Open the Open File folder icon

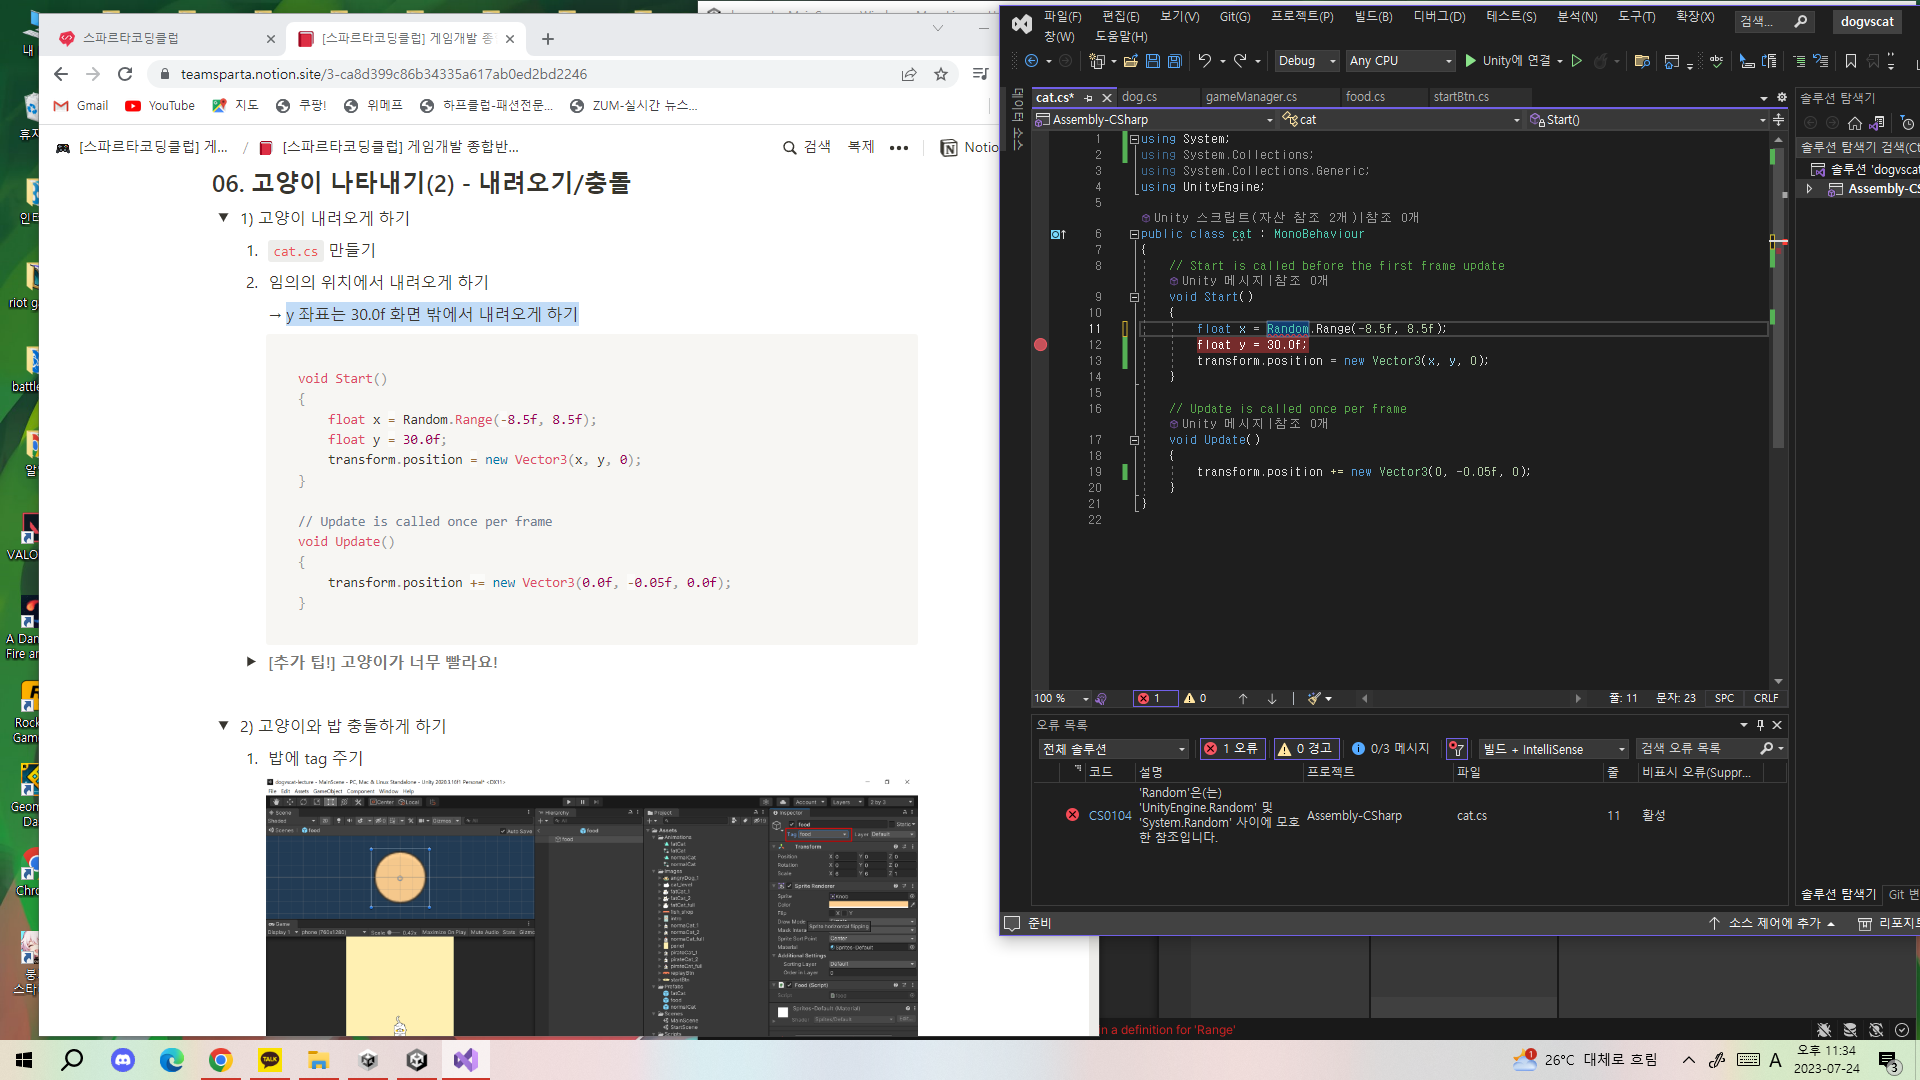point(1131,62)
